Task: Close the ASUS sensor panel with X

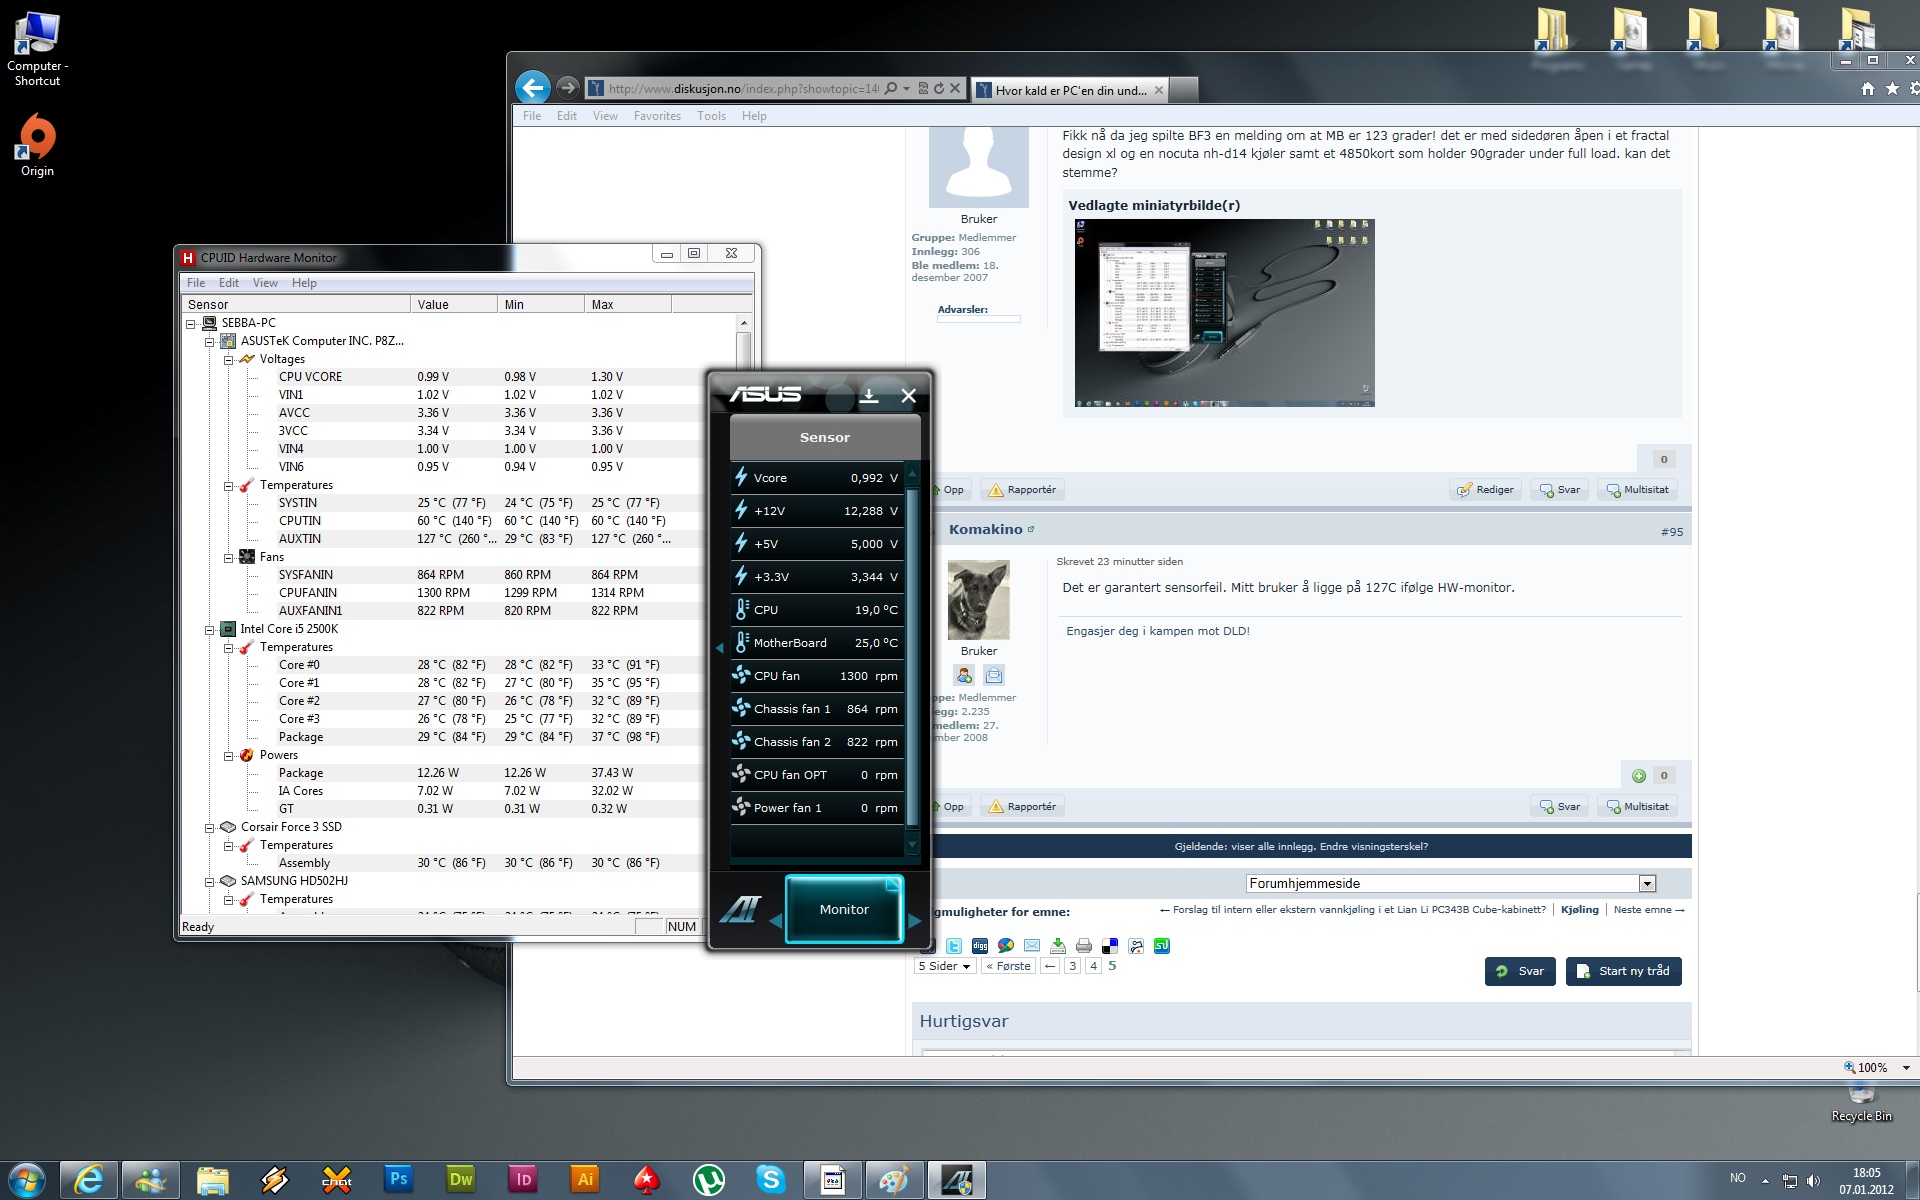Action: pos(908,396)
